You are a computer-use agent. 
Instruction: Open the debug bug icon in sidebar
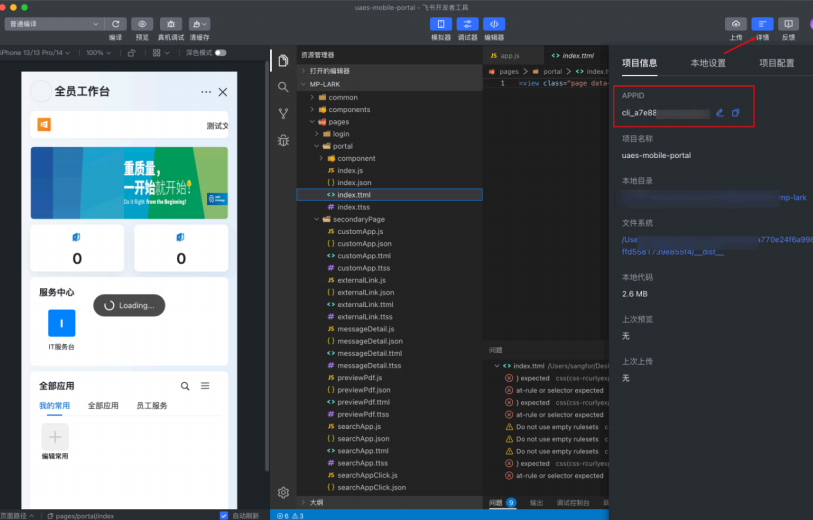283,141
